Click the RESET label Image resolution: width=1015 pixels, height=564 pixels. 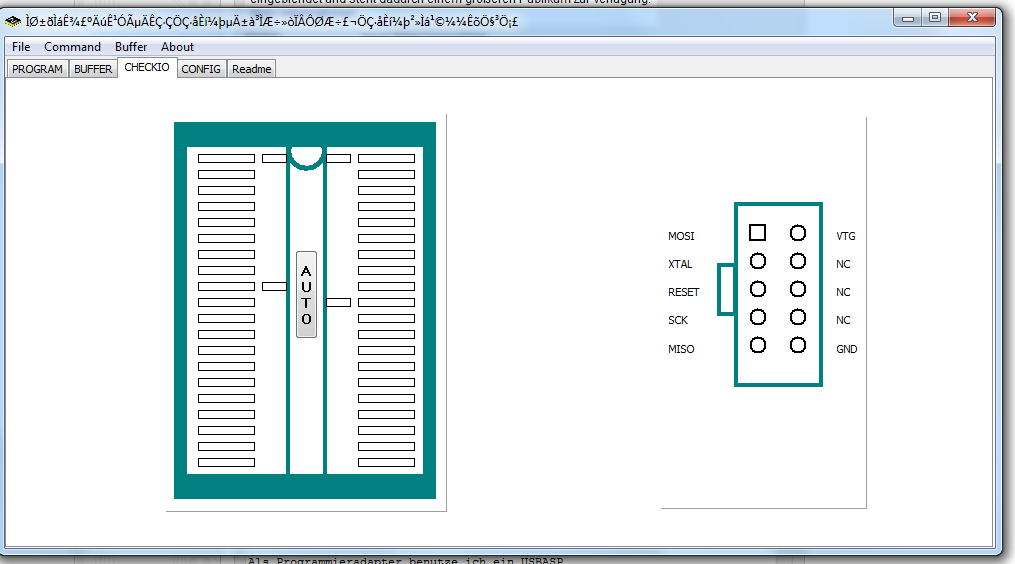click(x=684, y=292)
